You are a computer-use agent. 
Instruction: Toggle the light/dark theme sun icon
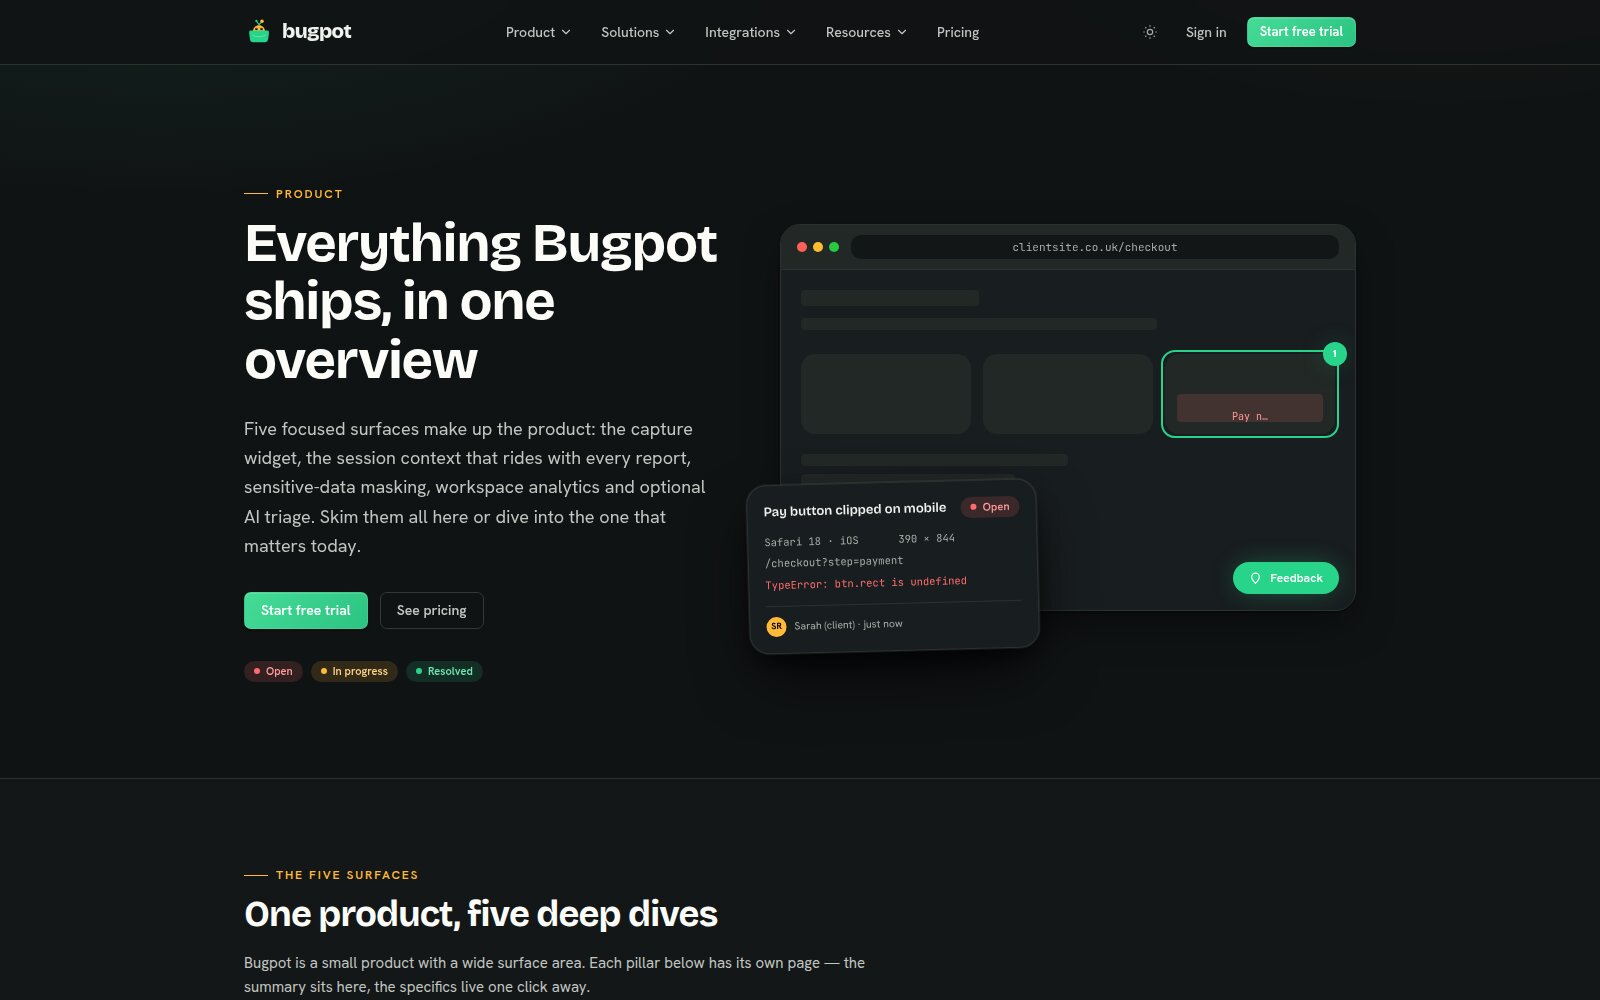tap(1150, 32)
